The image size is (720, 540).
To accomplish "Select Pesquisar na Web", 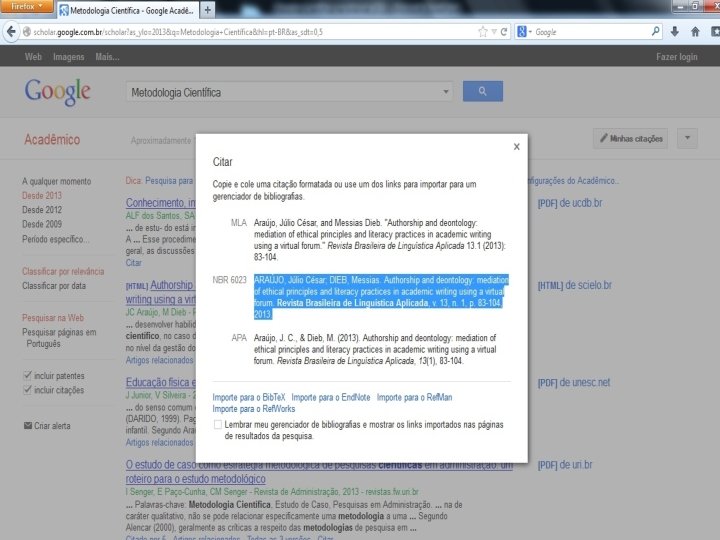I will (x=53, y=318).
